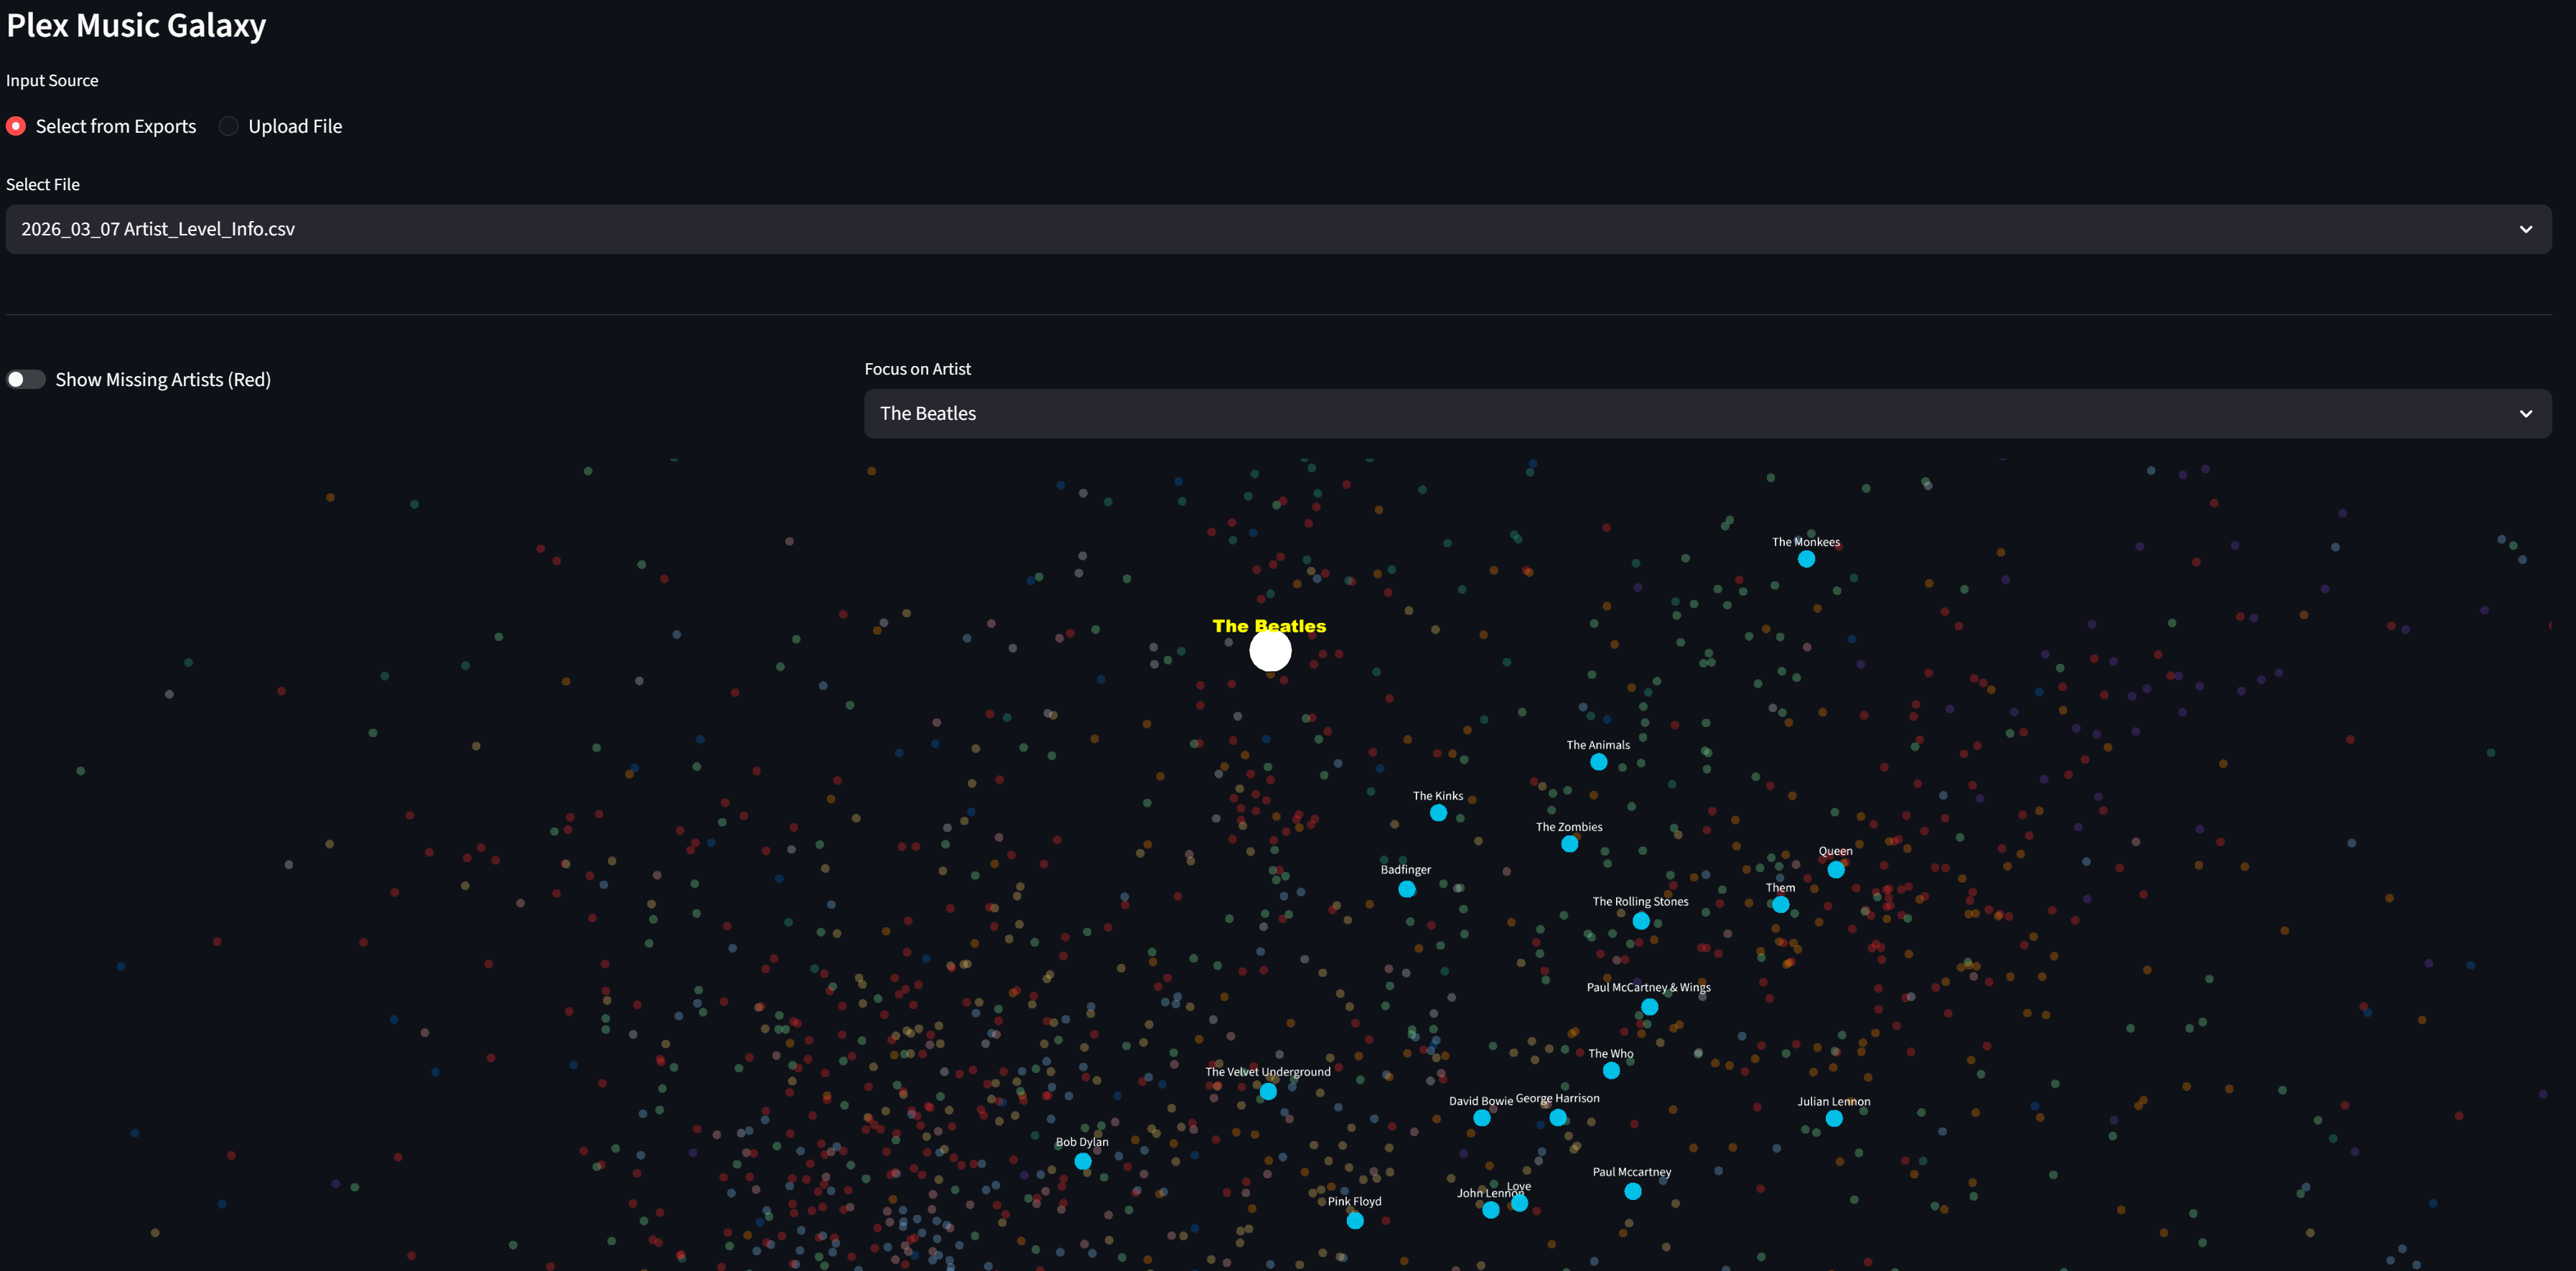Viewport: 2576px width, 1271px height.
Task: Select the John Lennon dot
Action: [x=1491, y=1210]
